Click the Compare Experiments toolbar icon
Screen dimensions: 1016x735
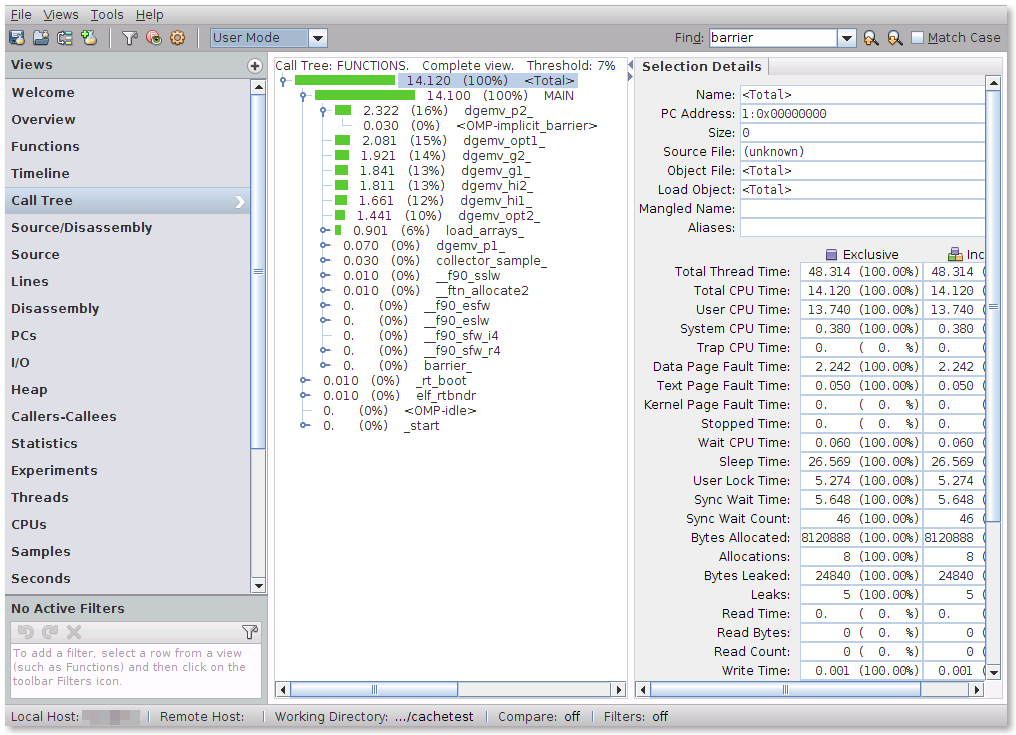click(65, 38)
